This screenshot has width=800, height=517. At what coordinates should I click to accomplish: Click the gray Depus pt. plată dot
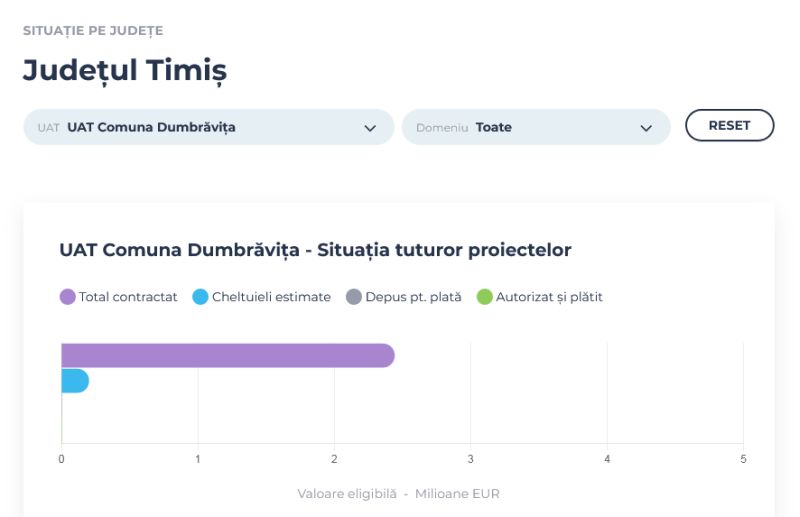point(353,297)
